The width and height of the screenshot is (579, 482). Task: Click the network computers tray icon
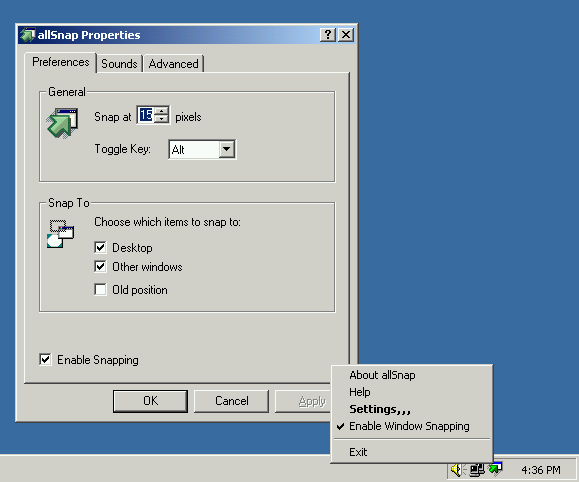477,470
